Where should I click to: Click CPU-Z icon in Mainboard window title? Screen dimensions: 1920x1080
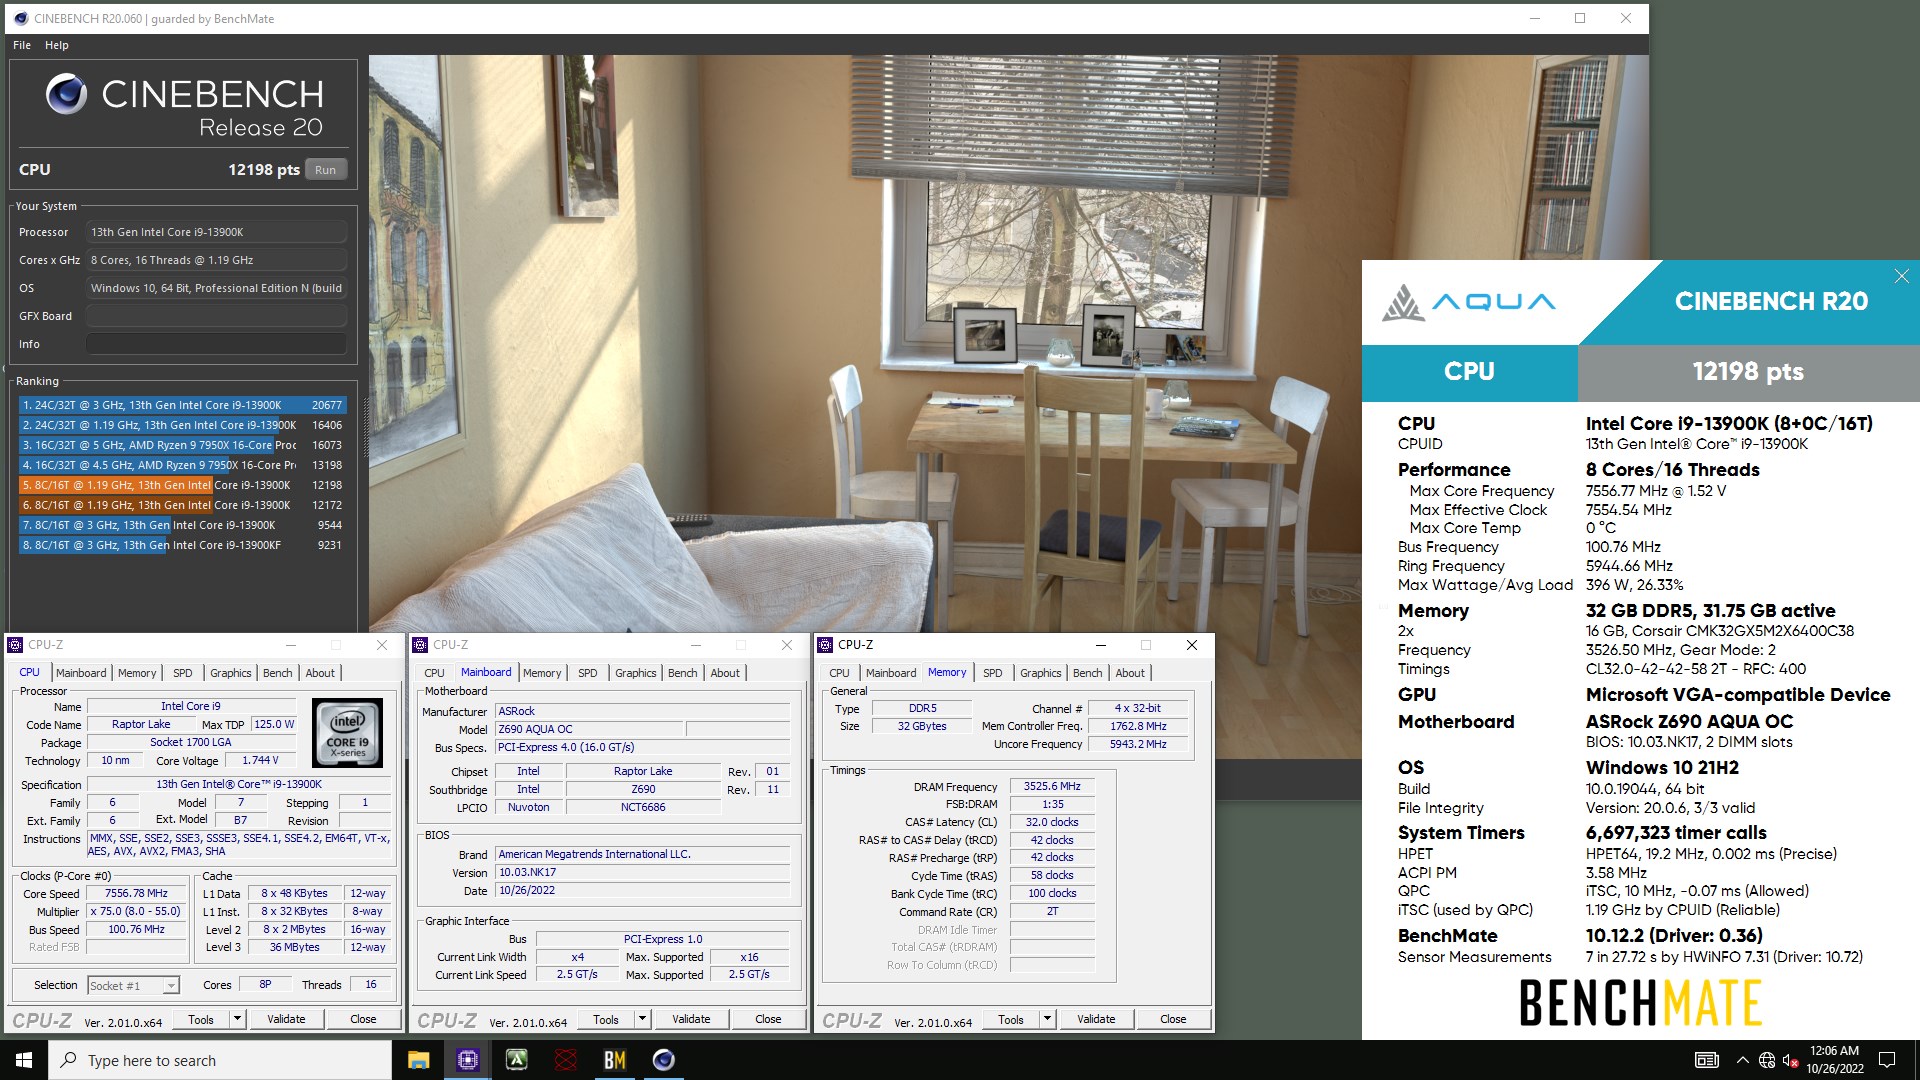point(421,645)
